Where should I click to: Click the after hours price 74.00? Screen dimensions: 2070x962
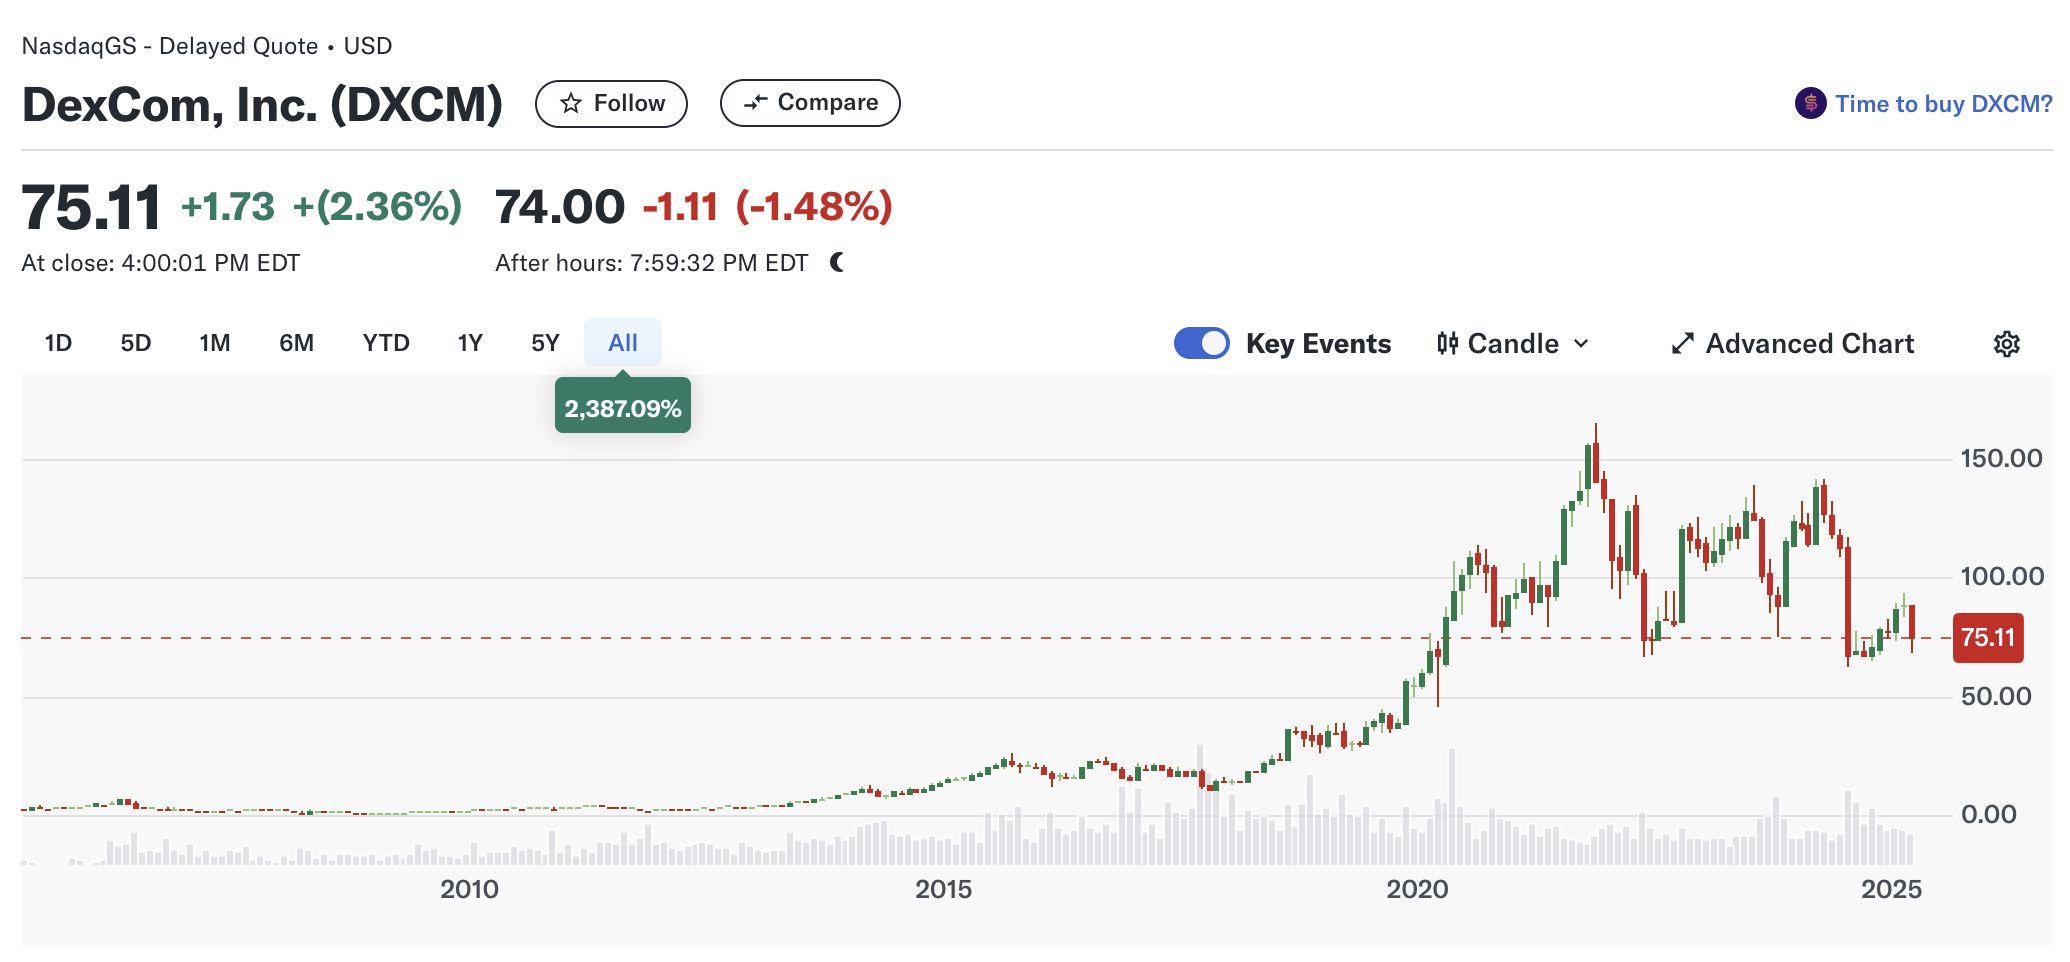coord(560,207)
